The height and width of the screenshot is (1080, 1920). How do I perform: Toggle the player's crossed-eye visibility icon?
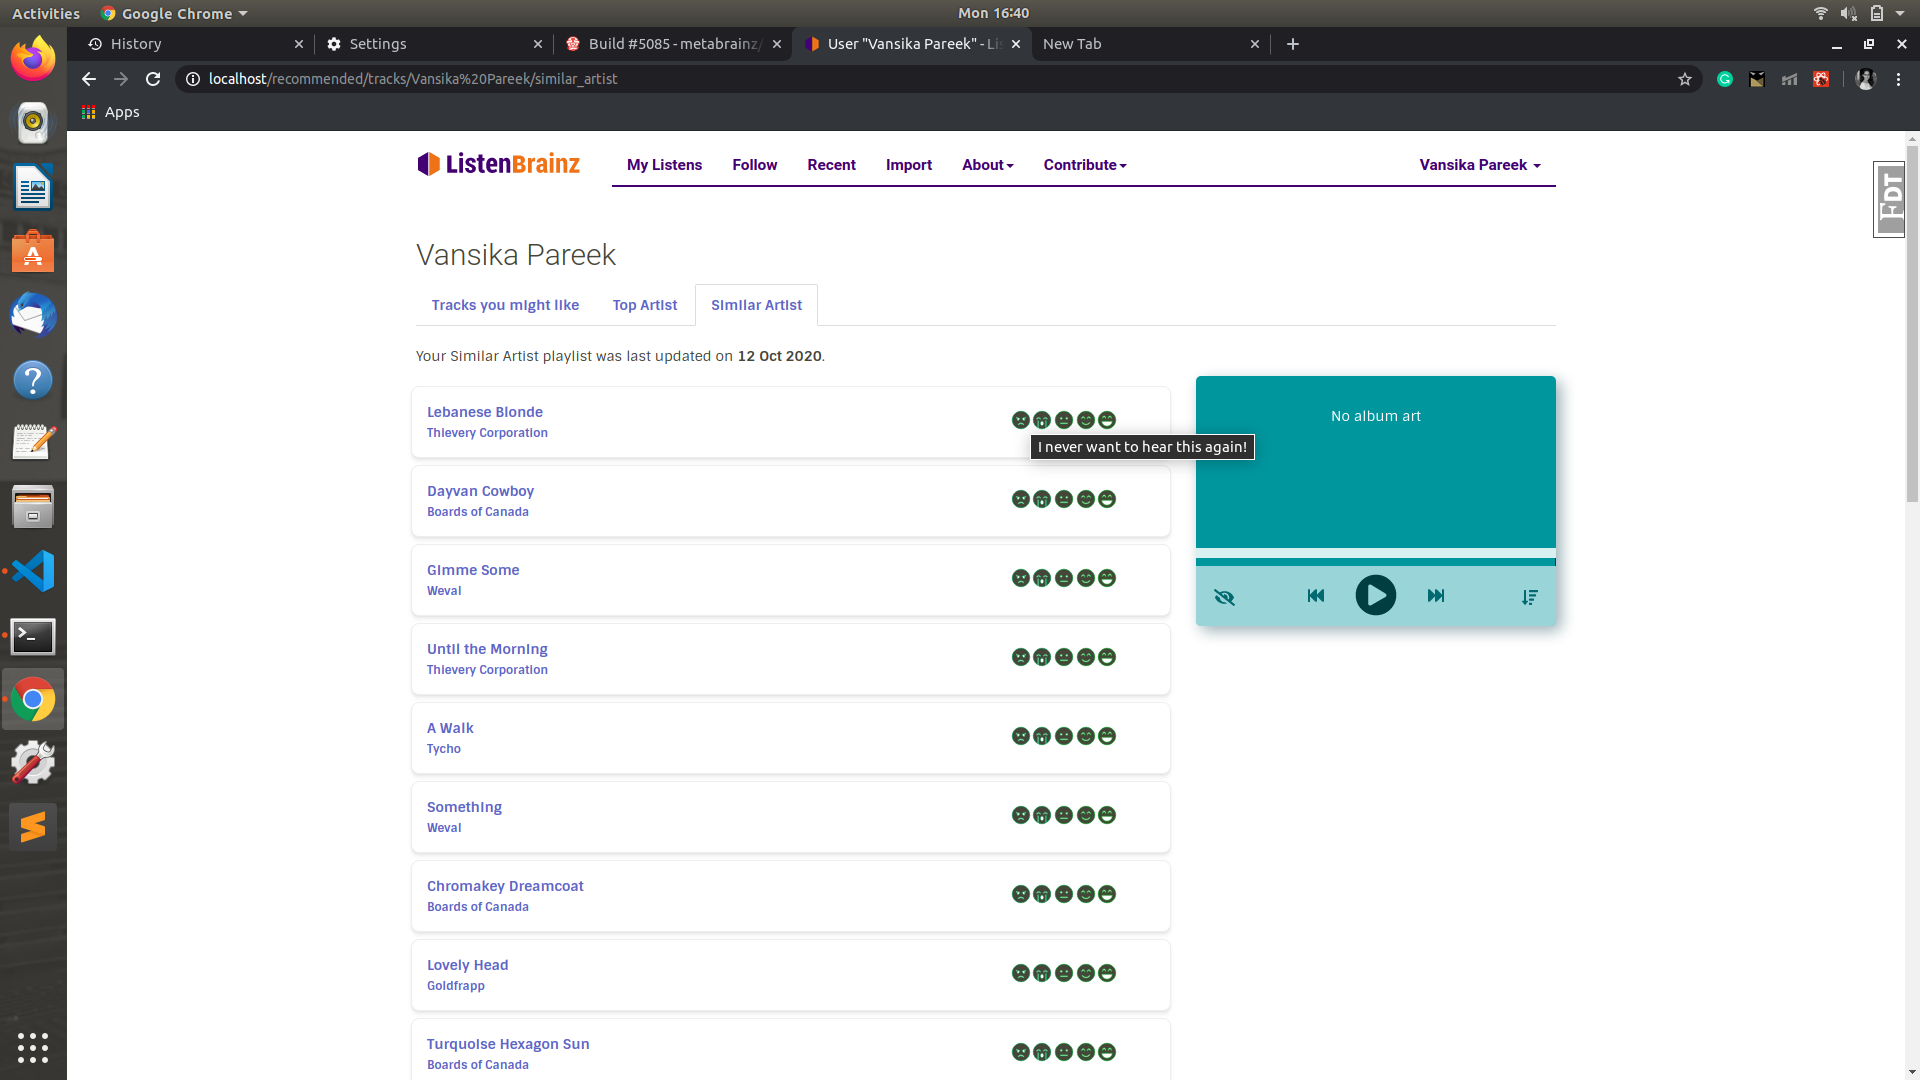coord(1224,597)
